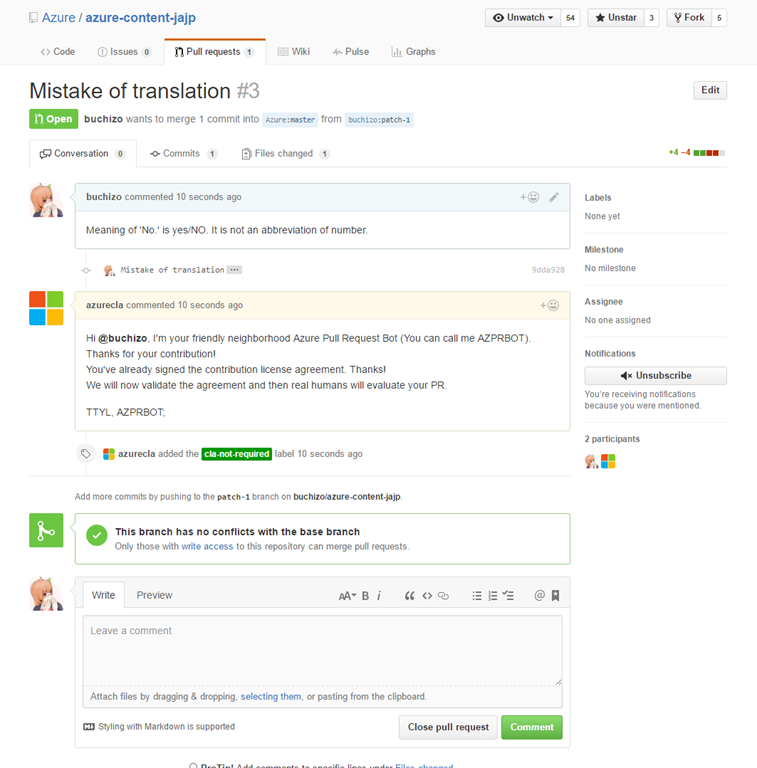Click the selecting them attach link

[271, 696]
